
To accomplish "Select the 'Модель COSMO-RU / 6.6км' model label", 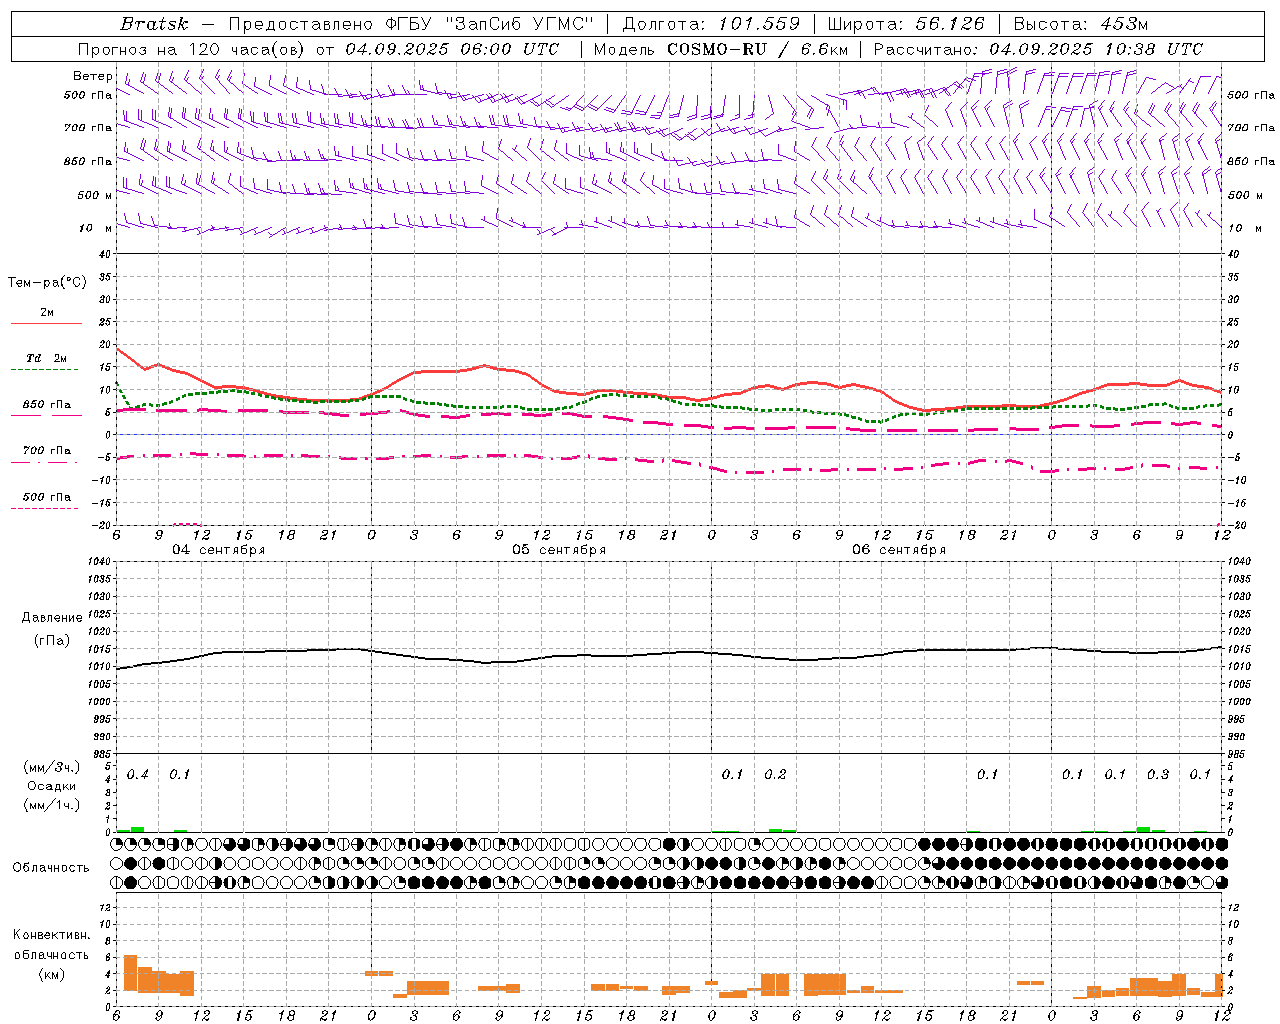I will tap(720, 49).
